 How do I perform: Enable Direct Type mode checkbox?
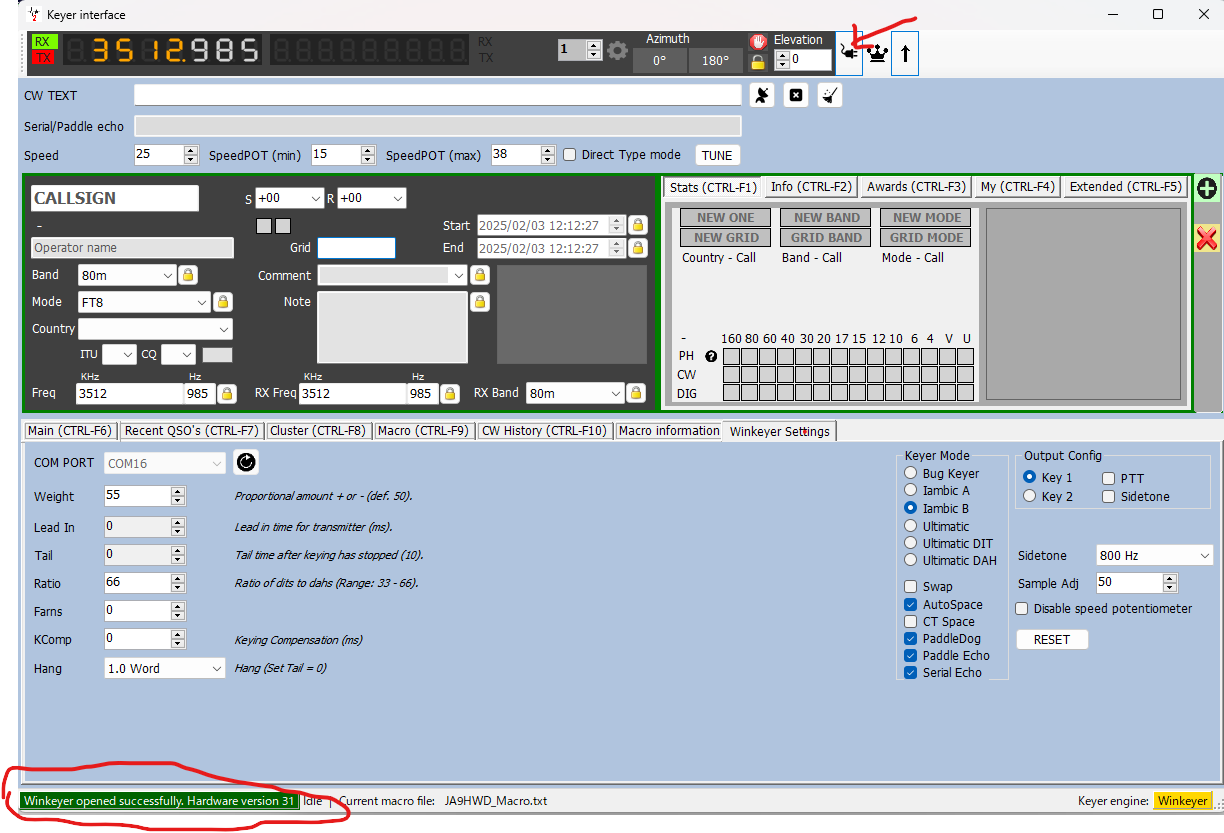[x=570, y=155]
